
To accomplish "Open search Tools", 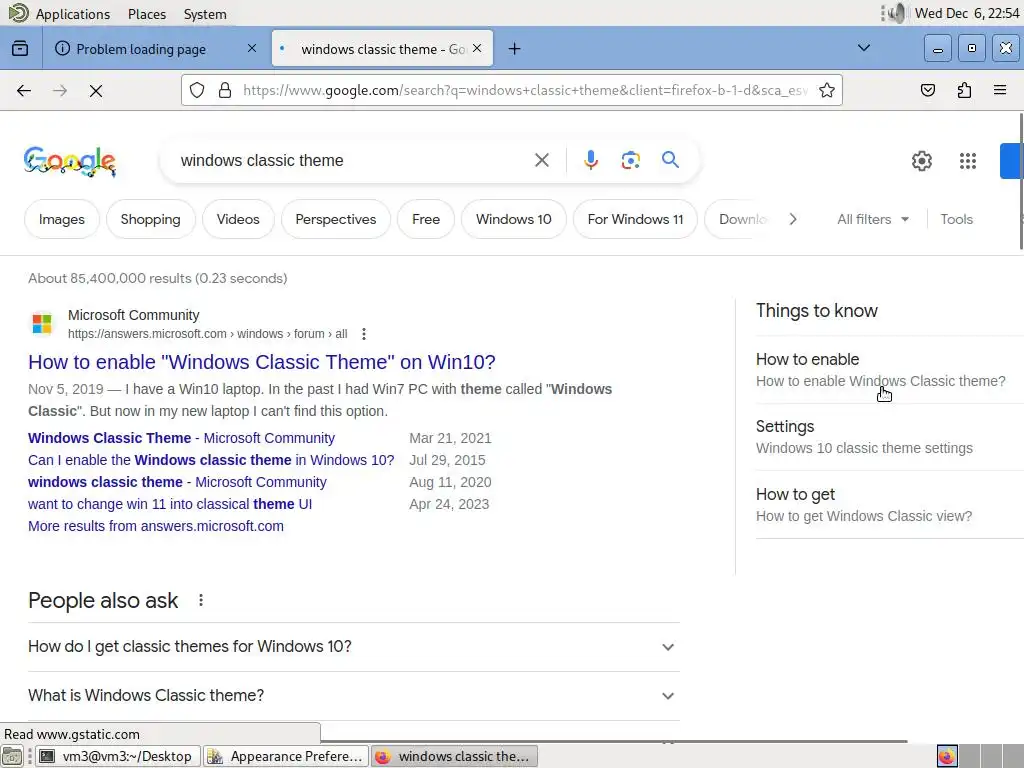I will (956, 219).
